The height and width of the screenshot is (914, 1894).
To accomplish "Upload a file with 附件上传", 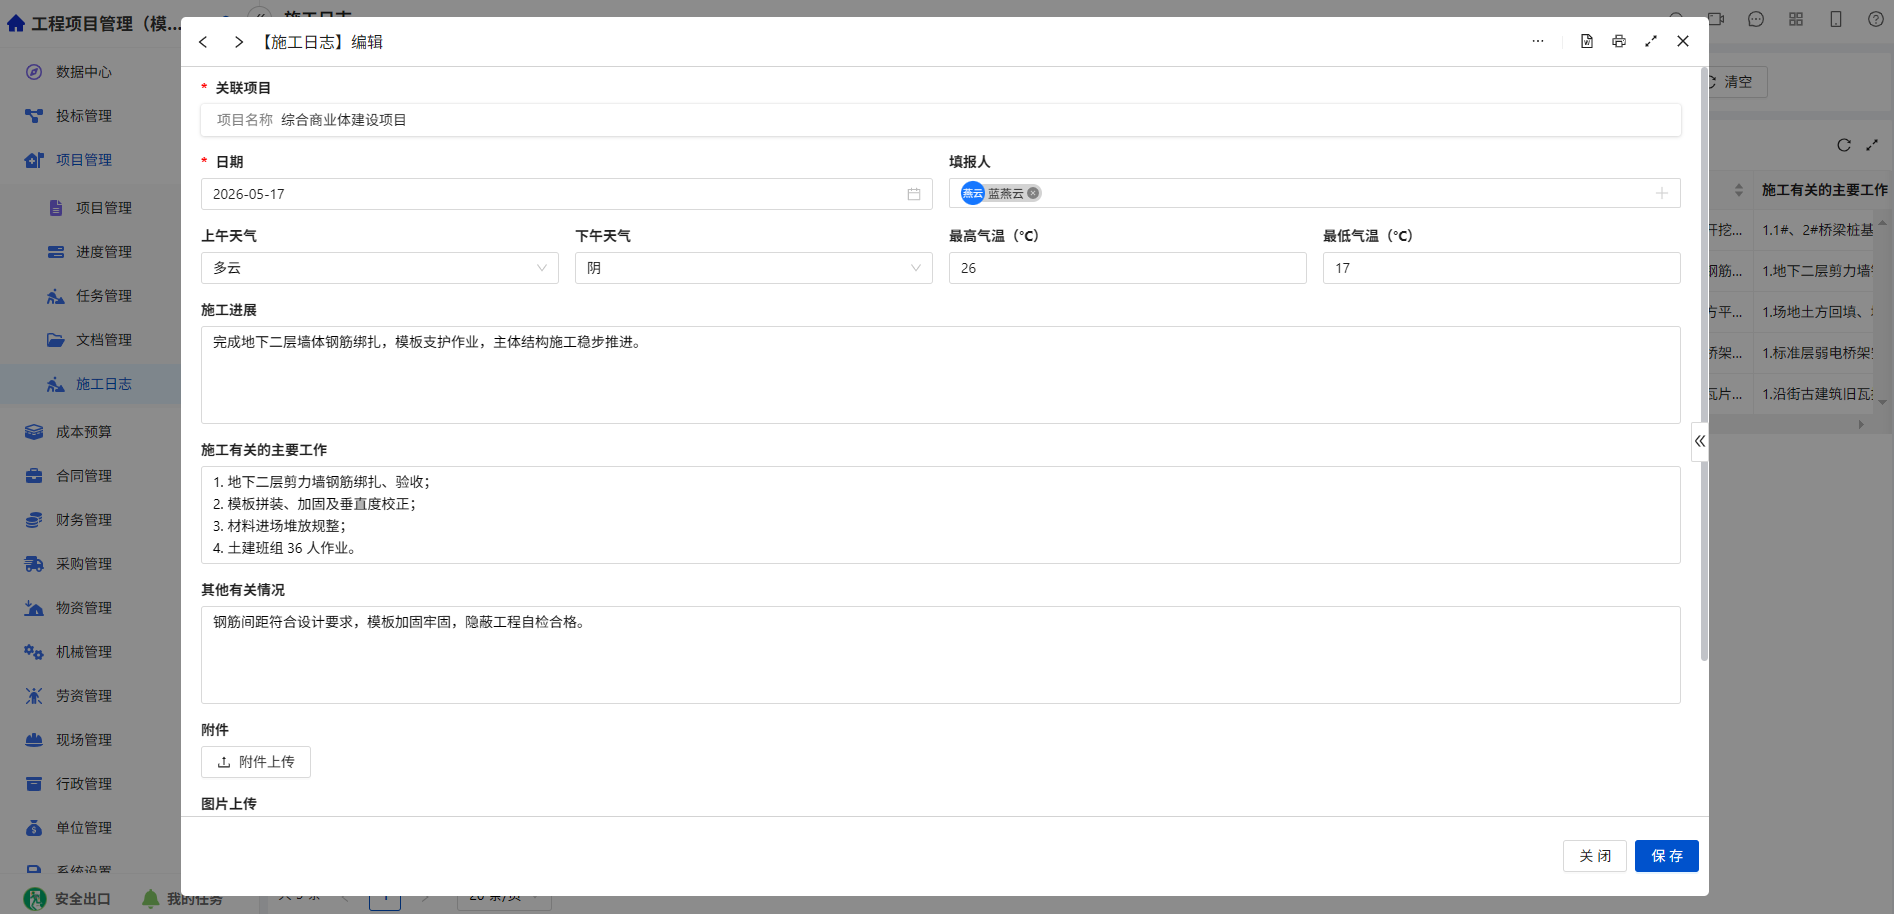I will 256,762.
